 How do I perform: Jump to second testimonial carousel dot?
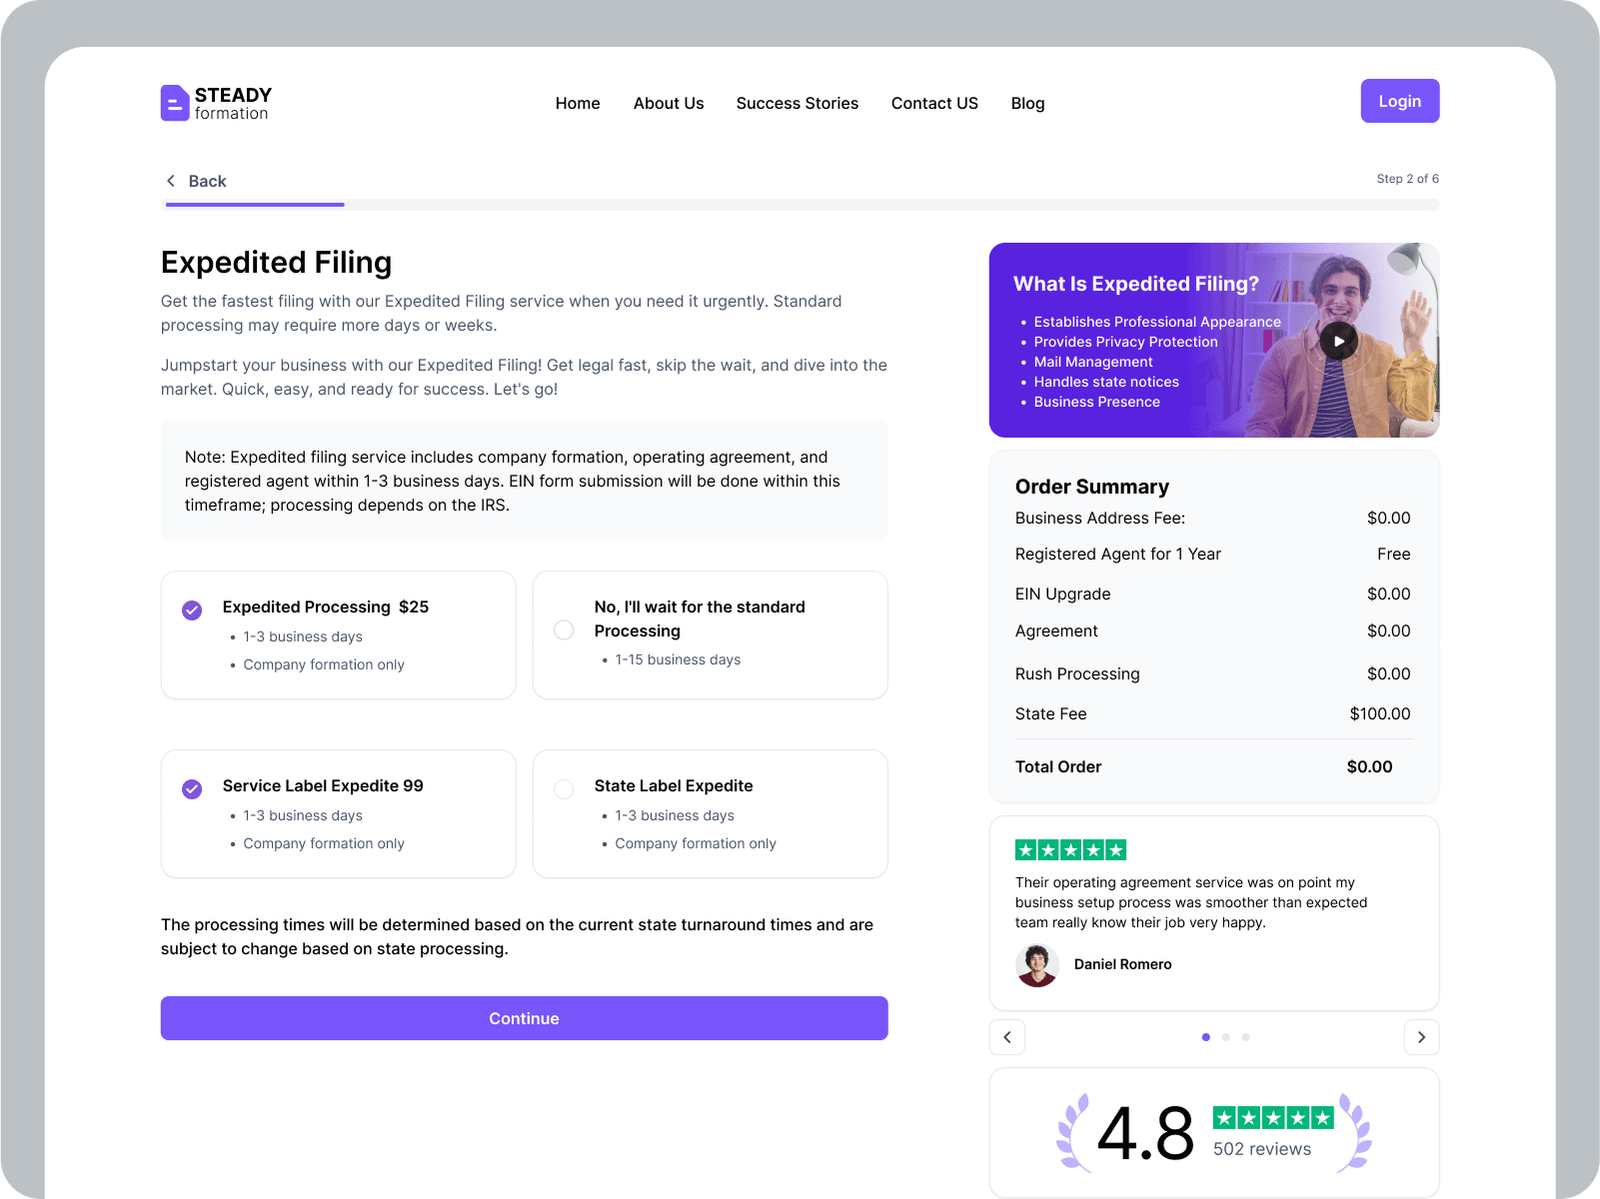click(x=1226, y=1037)
